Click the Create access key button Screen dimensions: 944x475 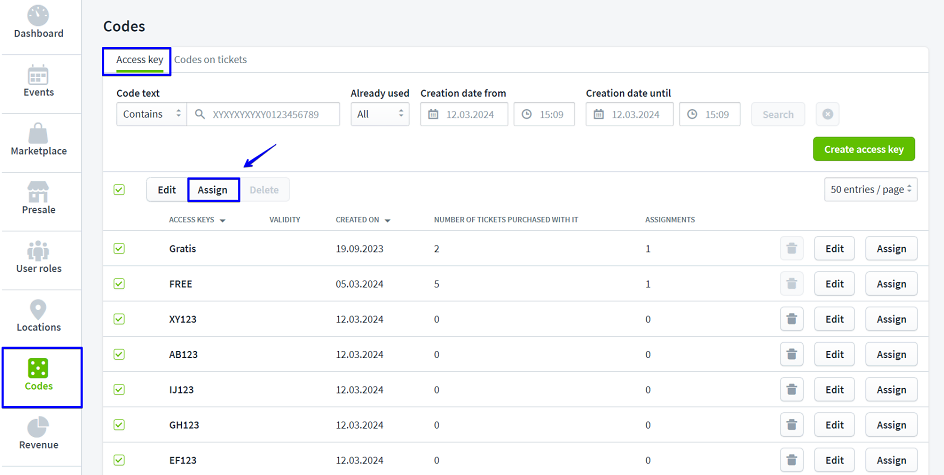[863, 150]
